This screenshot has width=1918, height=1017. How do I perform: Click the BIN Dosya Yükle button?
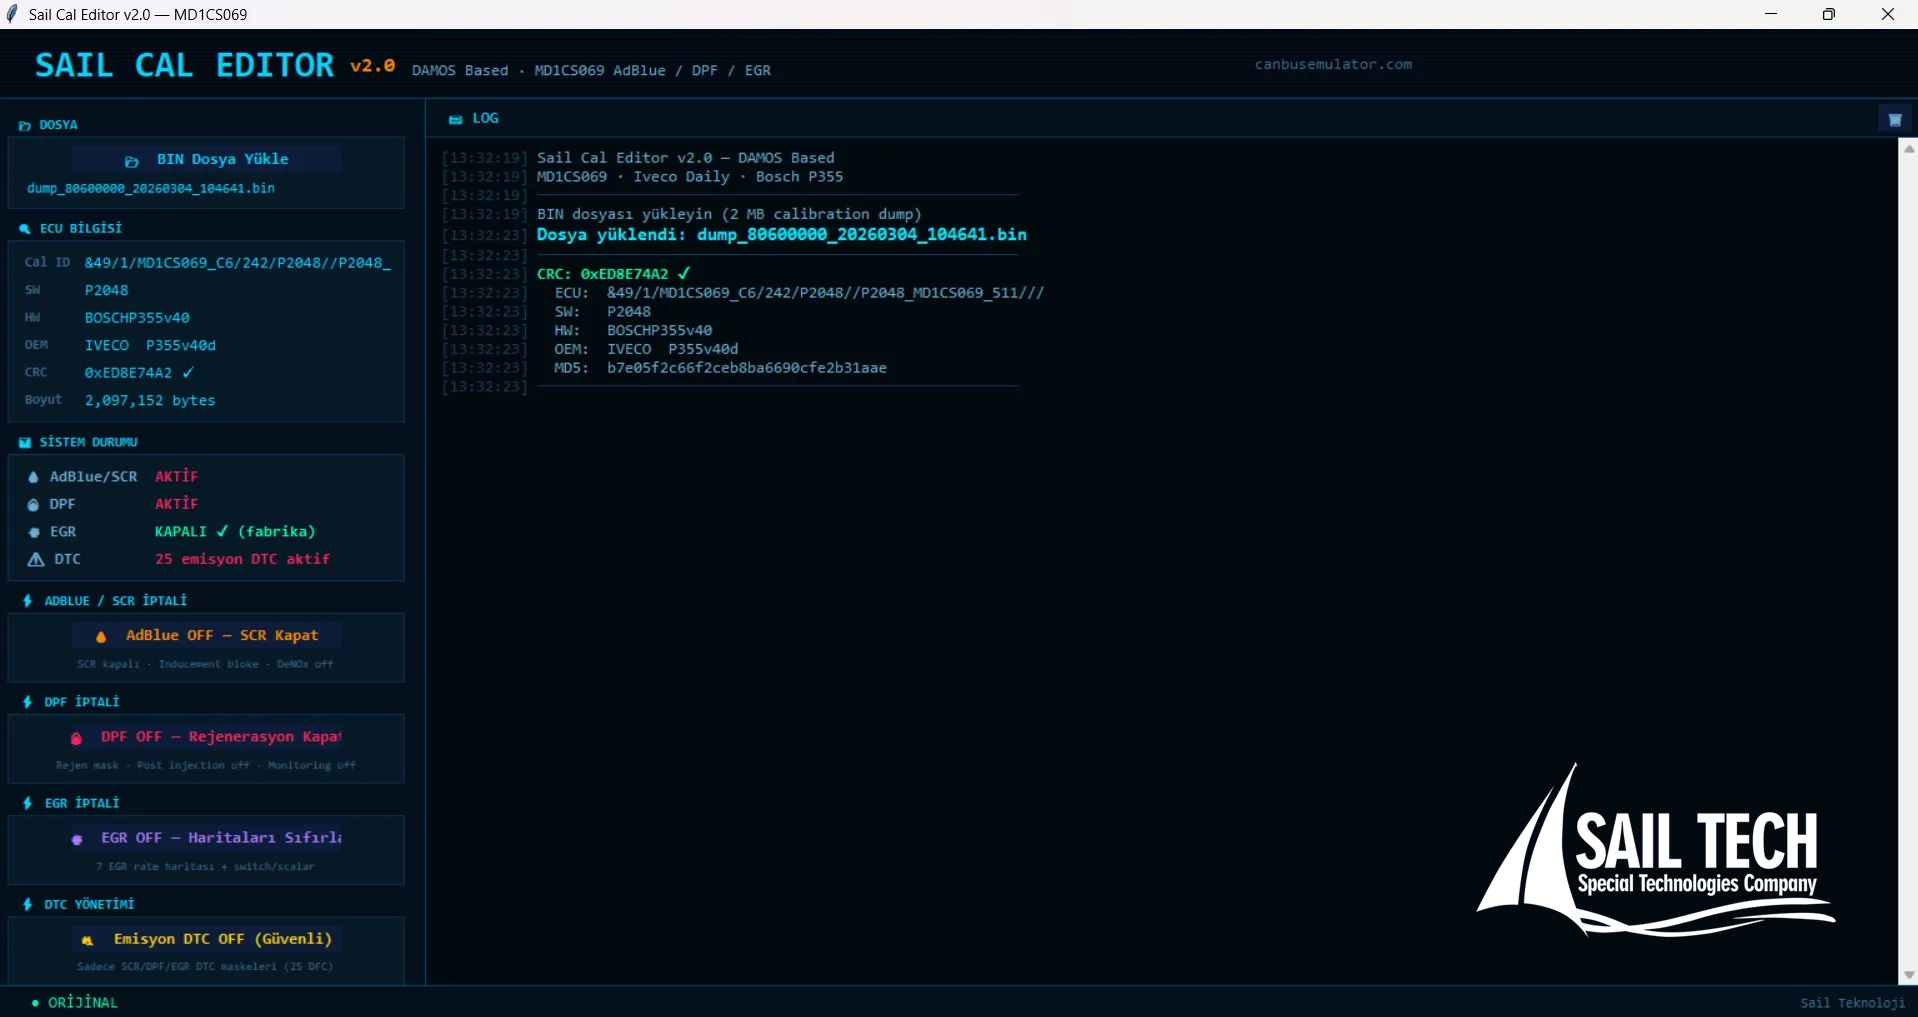coord(206,160)
